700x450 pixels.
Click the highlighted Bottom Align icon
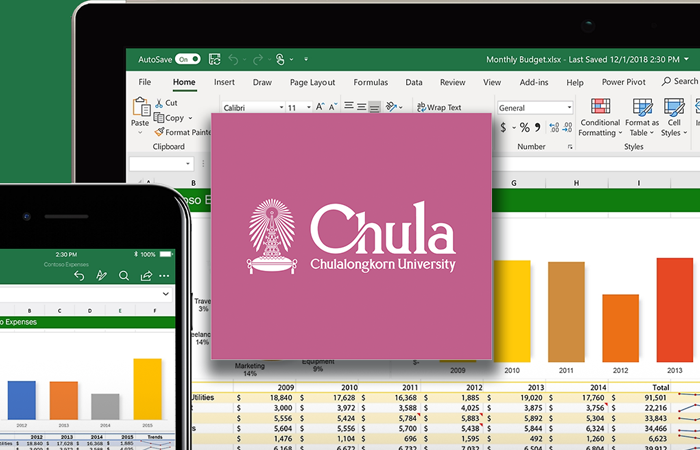(x=375, y=107)
